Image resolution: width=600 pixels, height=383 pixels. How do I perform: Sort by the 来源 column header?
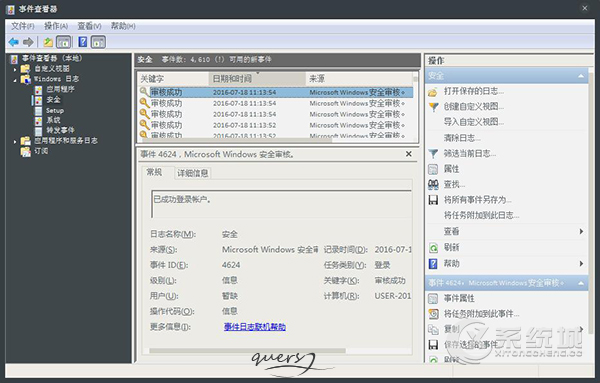[x=359, y=79]
